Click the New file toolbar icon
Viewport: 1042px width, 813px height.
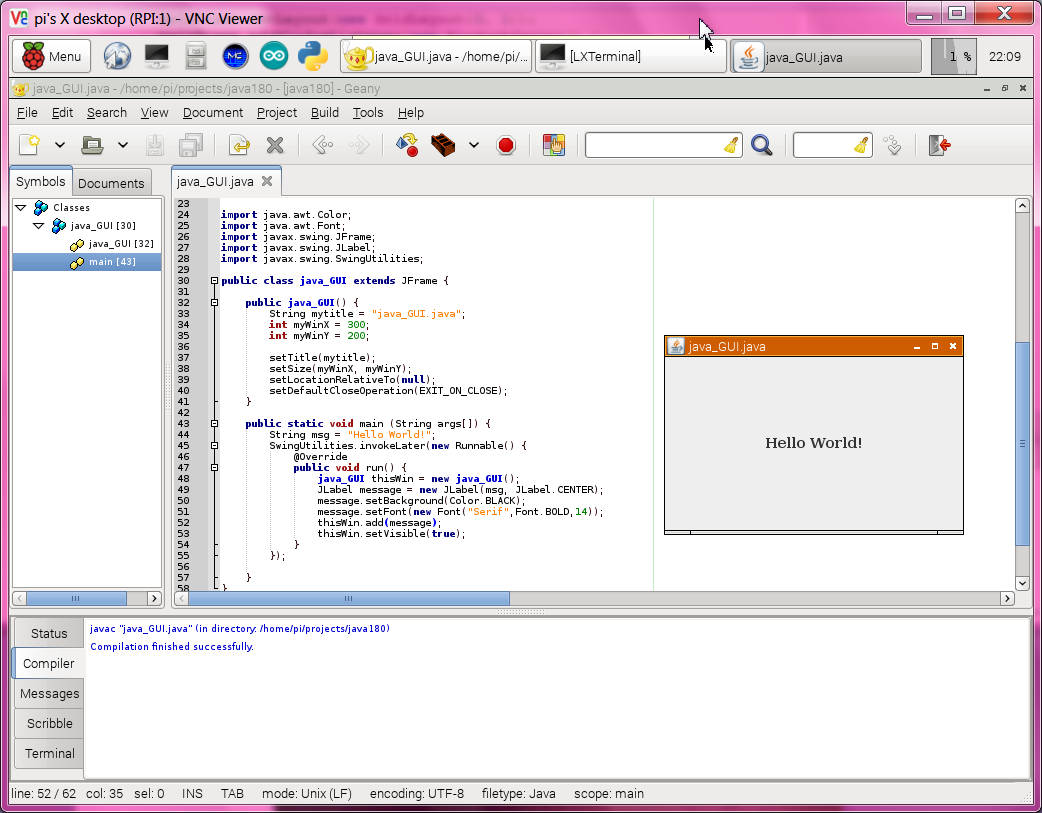coord(29,145)
